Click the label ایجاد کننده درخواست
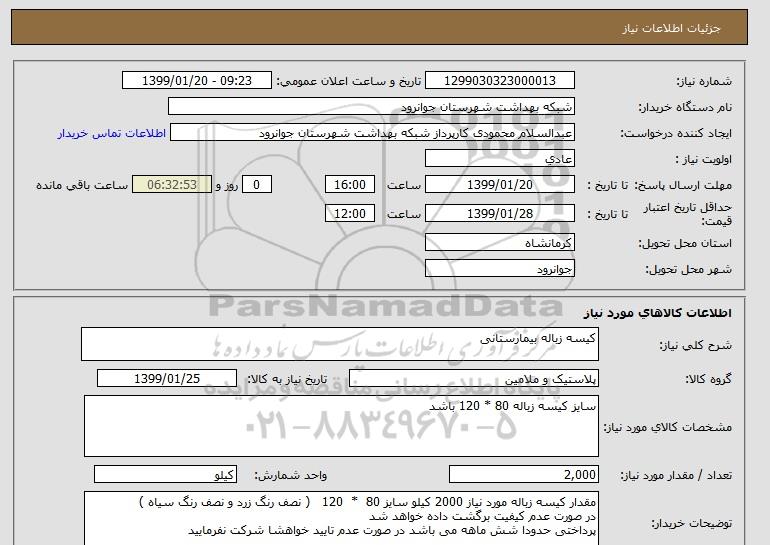This screenshot has height=545, width=770. click(676, 133)
